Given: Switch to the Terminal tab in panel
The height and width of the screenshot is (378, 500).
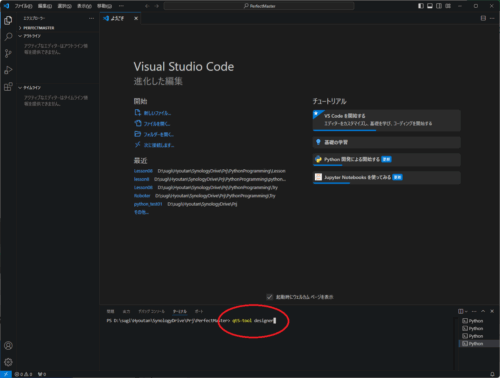Looking at the screenshot, I should point(180,311).
